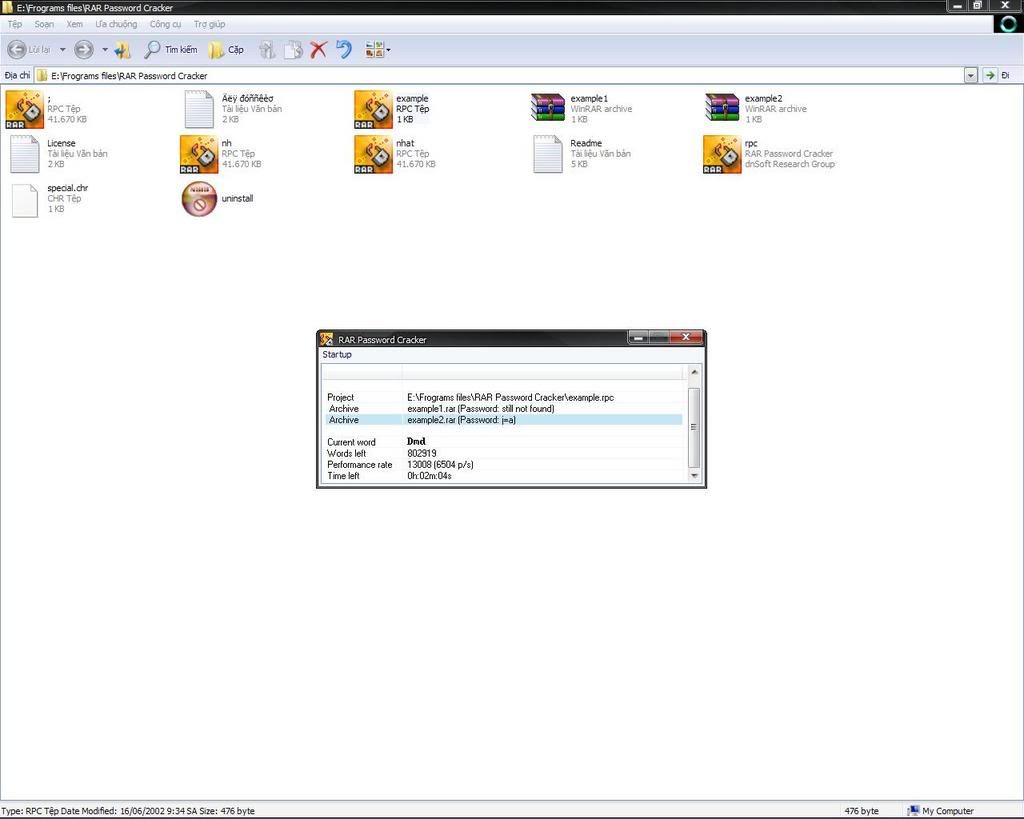This screenshot has height=819, width=1024.
Task: Click the 'special.chr' file name label
Action: 67,188
